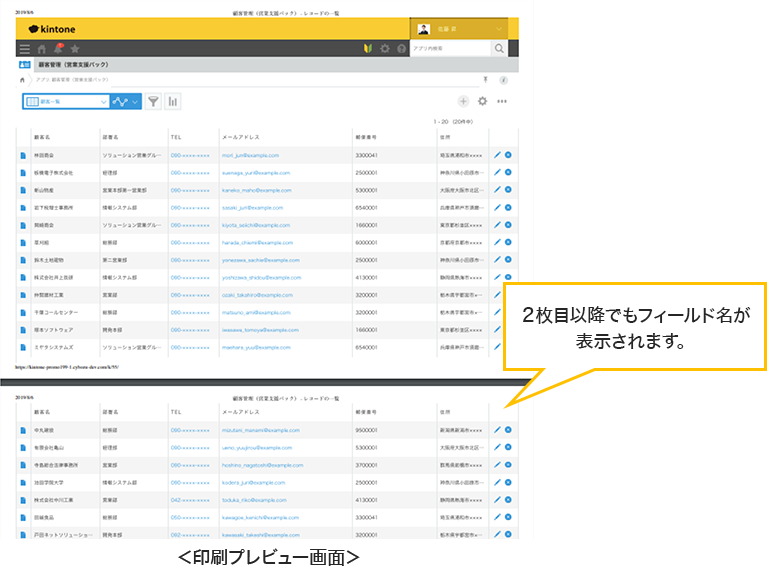Open notifications bell with red badge
Viewport: 767px width, 566px height.
coord(58,48)
